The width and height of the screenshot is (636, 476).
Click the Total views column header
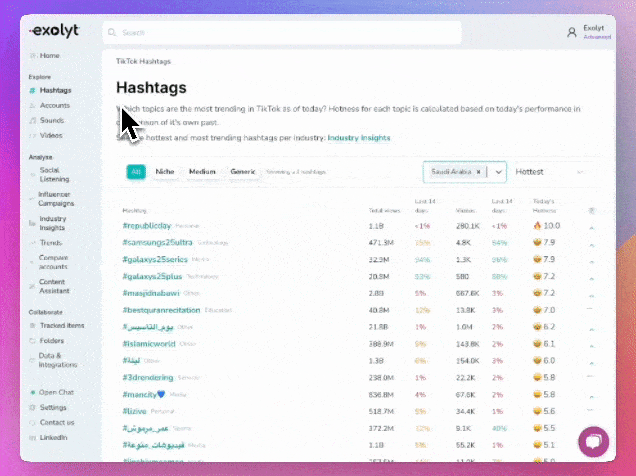tap(385, 210)
